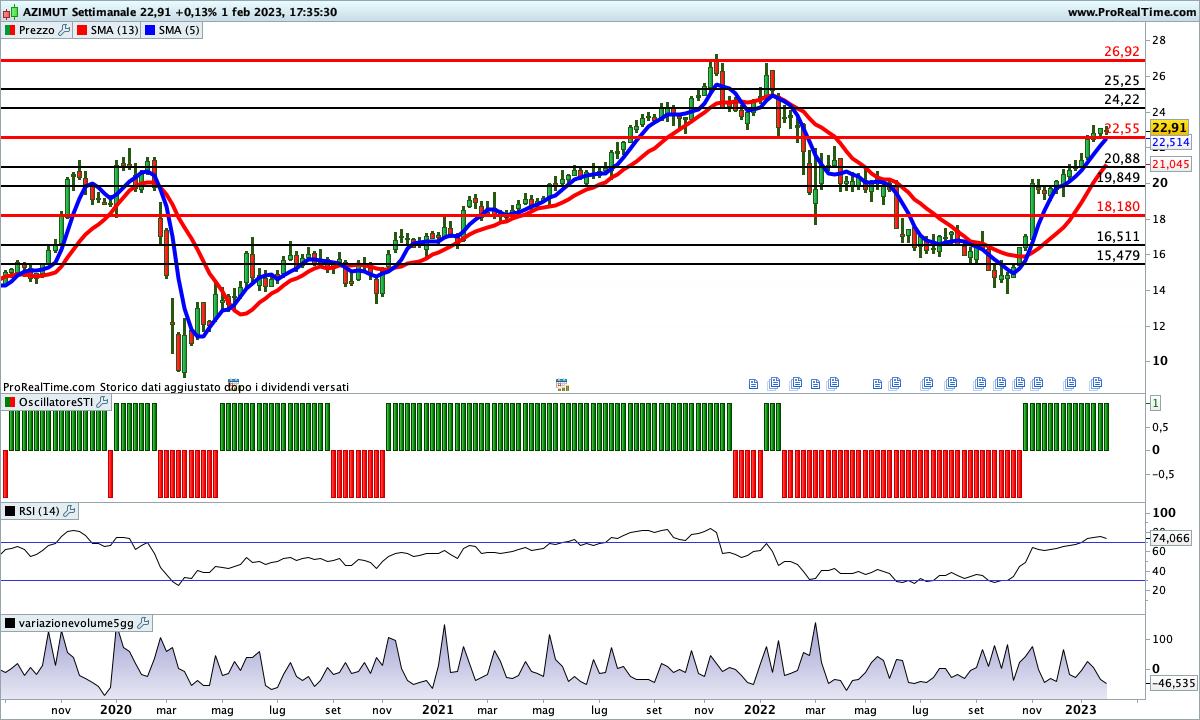Select the red 18,180 support level label
The height and width of the screenshot is (720, 1200).
pos(1119,206)
